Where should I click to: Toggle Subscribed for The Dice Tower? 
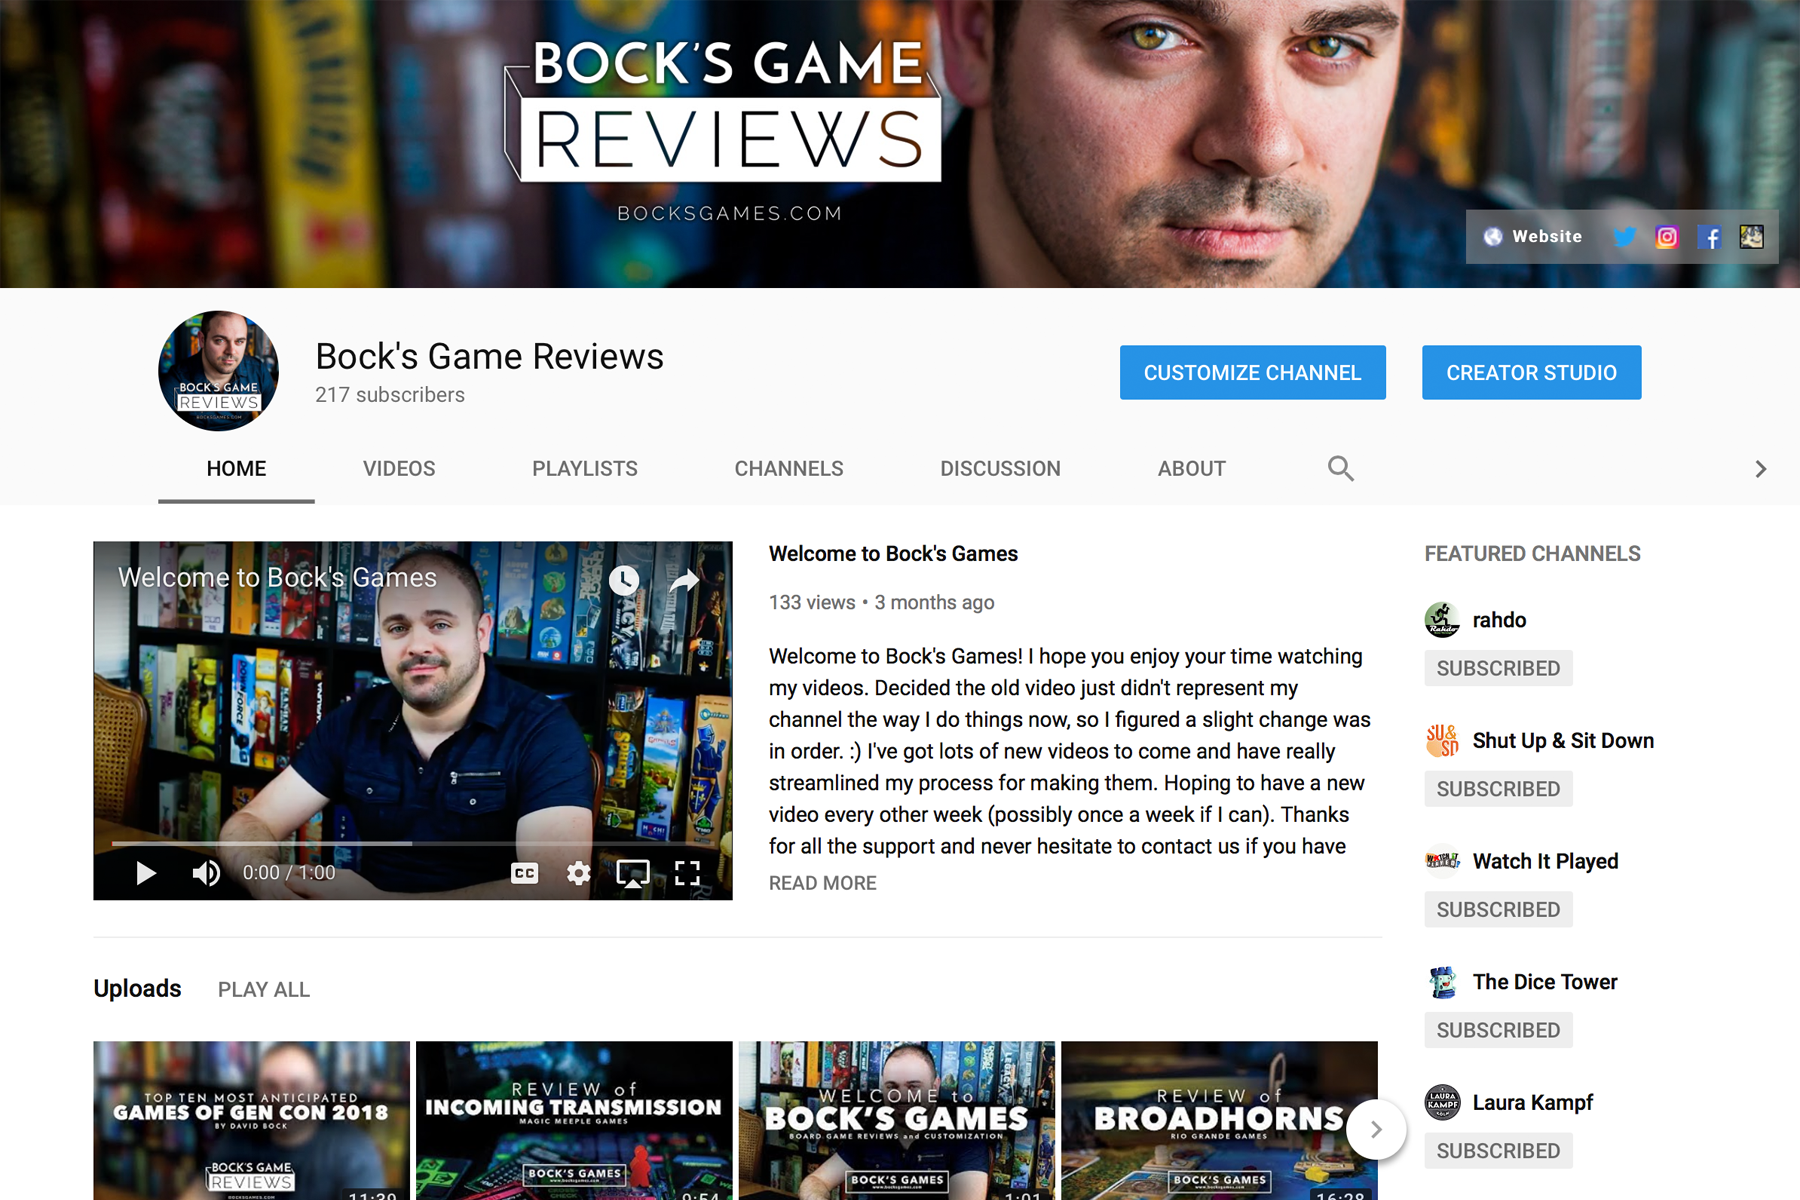coord(1498,1030)
